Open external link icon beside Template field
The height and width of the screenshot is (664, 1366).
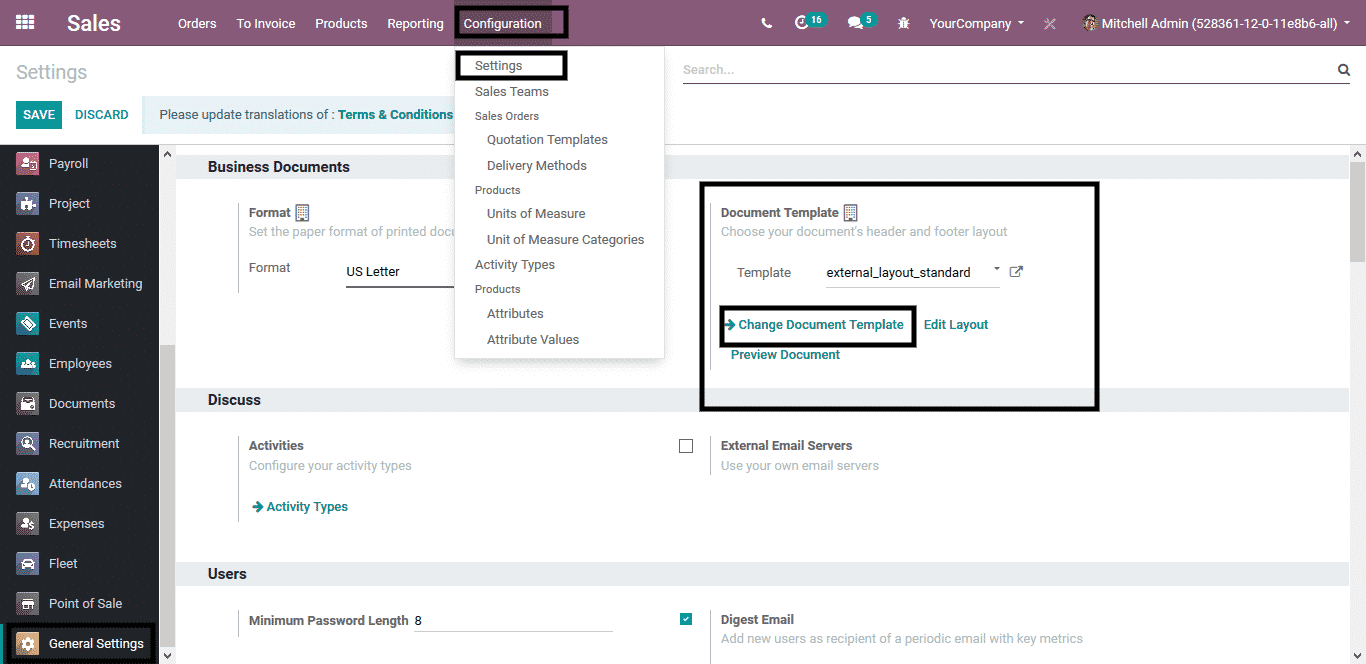pyautogui.click(x=1016, y=272)
